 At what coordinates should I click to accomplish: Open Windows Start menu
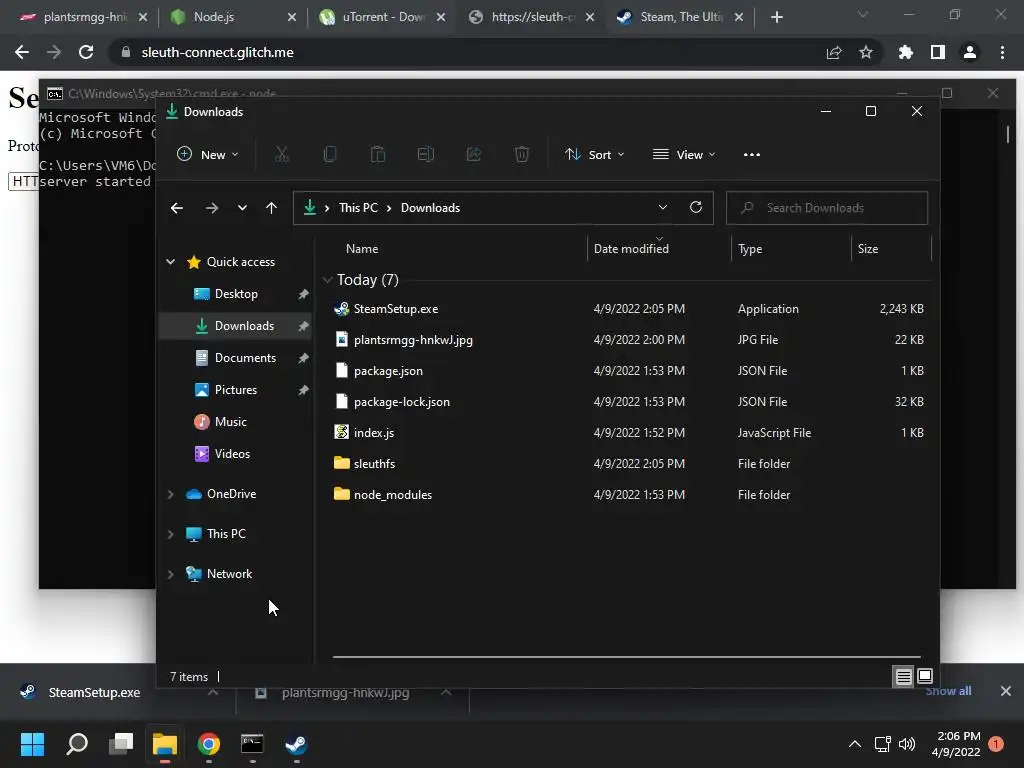(32, 744)
